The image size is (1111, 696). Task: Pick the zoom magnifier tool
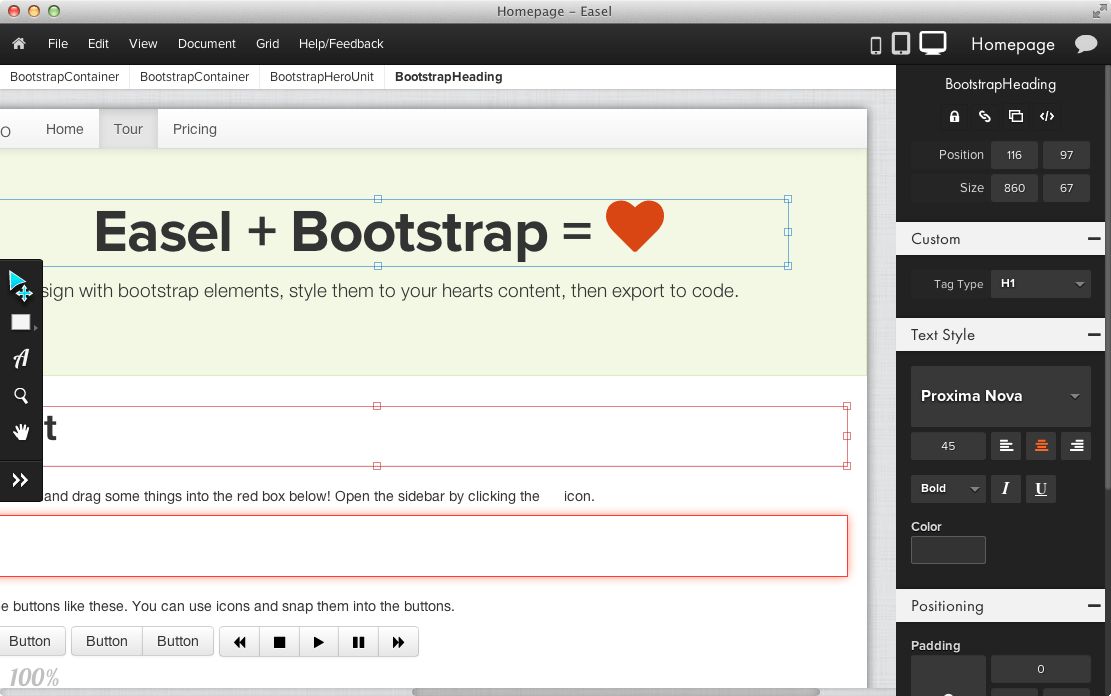tap(20, 396)
